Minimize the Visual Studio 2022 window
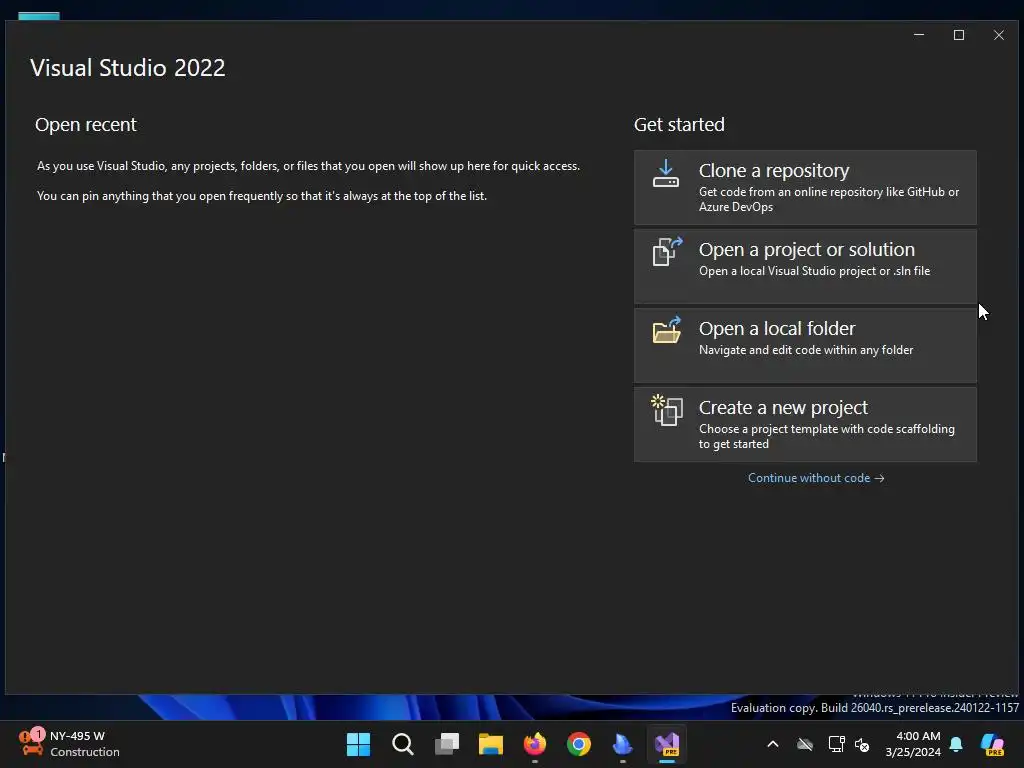 [919, 35]
